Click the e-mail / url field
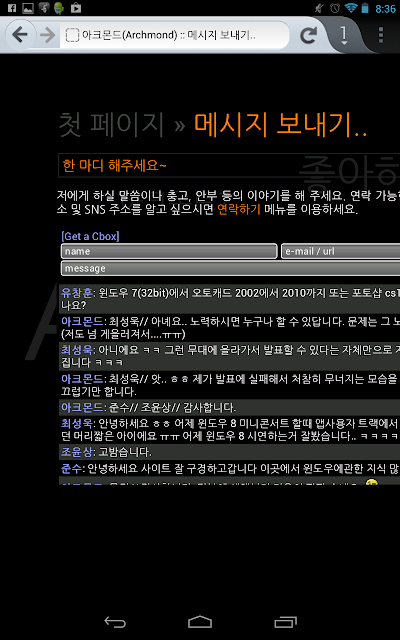The height and width of the screenshot is (640, 400). (x=340, y=251)
